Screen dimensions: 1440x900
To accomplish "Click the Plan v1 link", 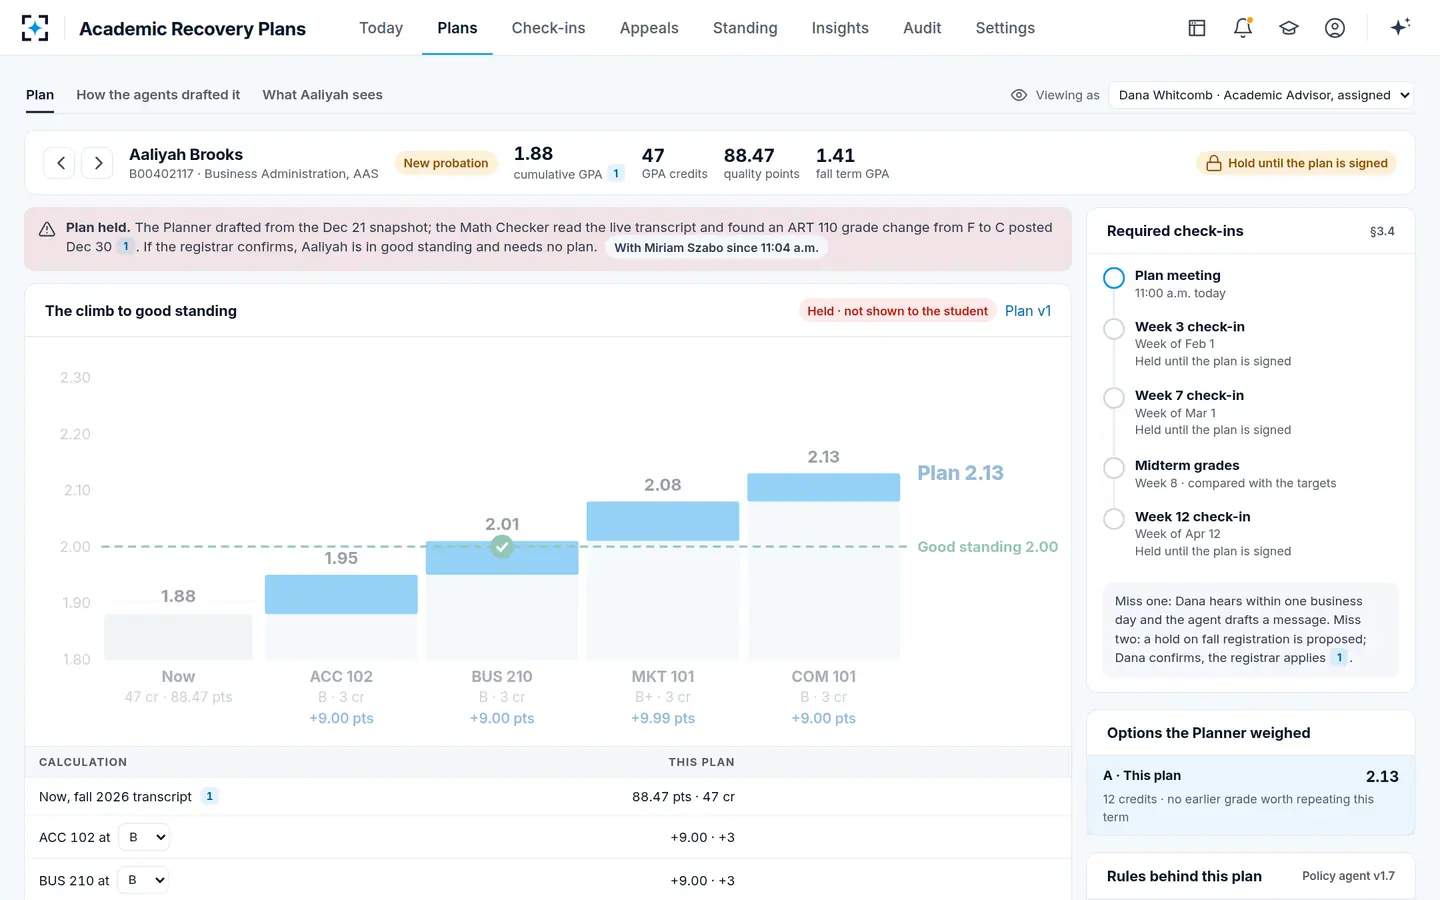I will tap(1028, 311).
